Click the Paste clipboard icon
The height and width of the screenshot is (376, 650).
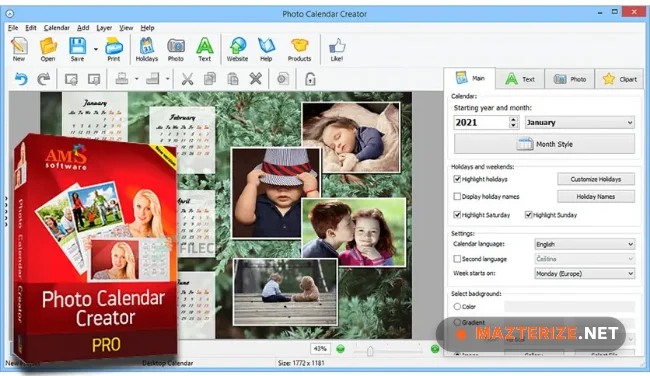[x=233, y=79]
